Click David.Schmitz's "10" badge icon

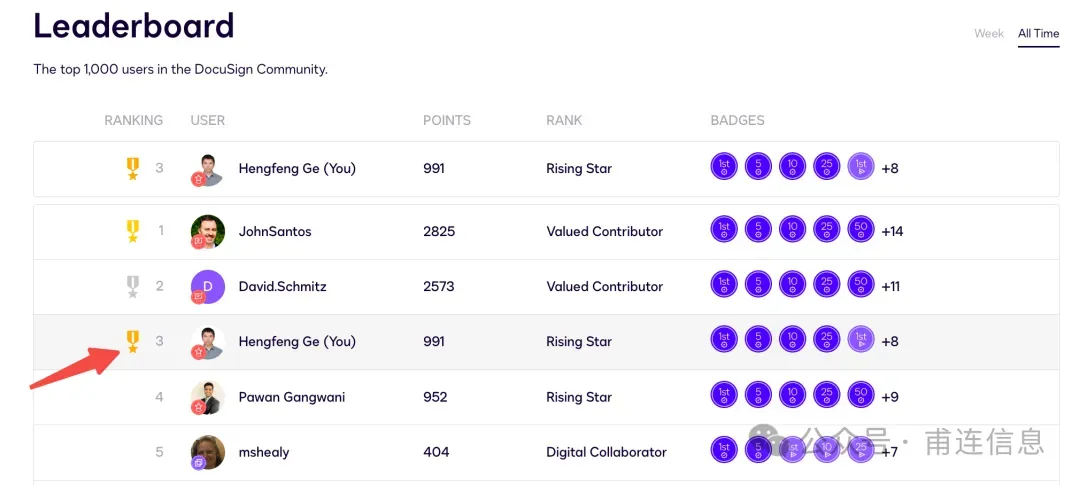coord(792,287)
